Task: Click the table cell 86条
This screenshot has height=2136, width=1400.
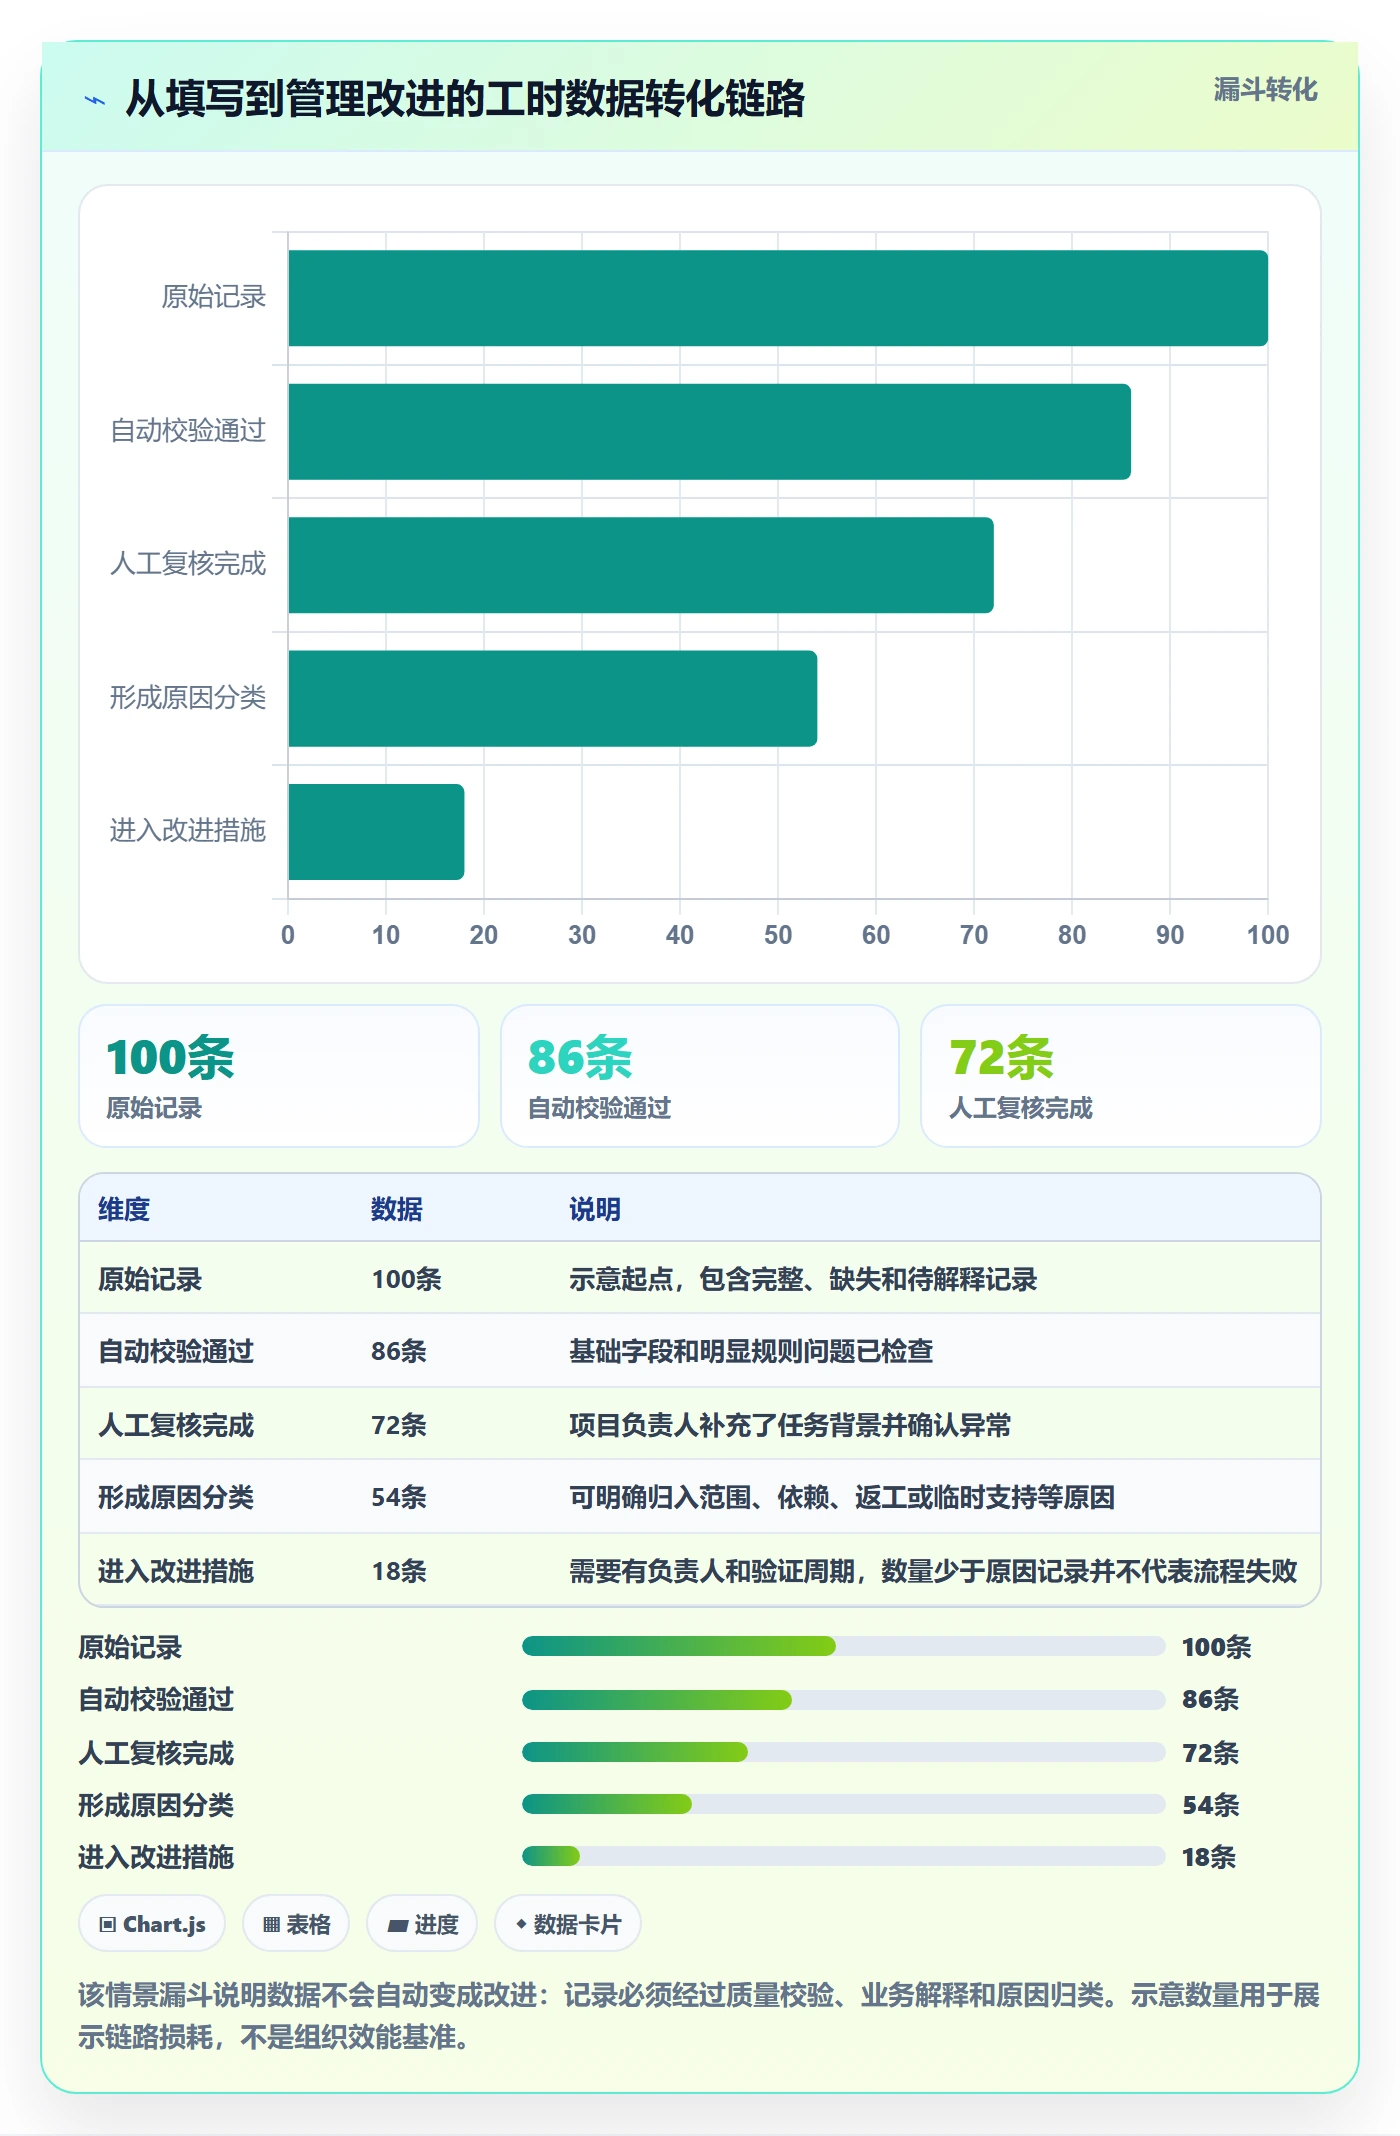Action: tap(399, 1351)
